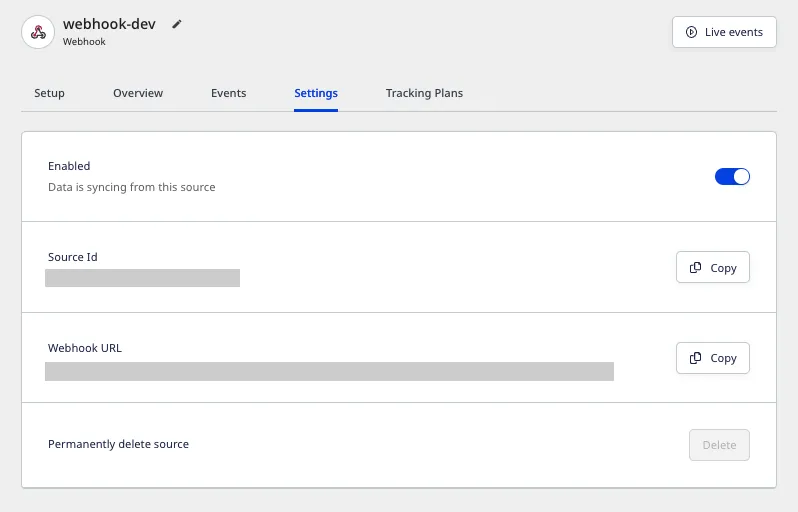Disable the source with Enabled toggle

732,177
